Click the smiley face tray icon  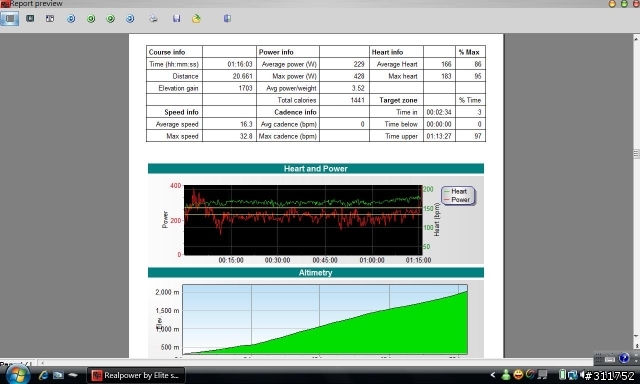(x=518, y=375)
